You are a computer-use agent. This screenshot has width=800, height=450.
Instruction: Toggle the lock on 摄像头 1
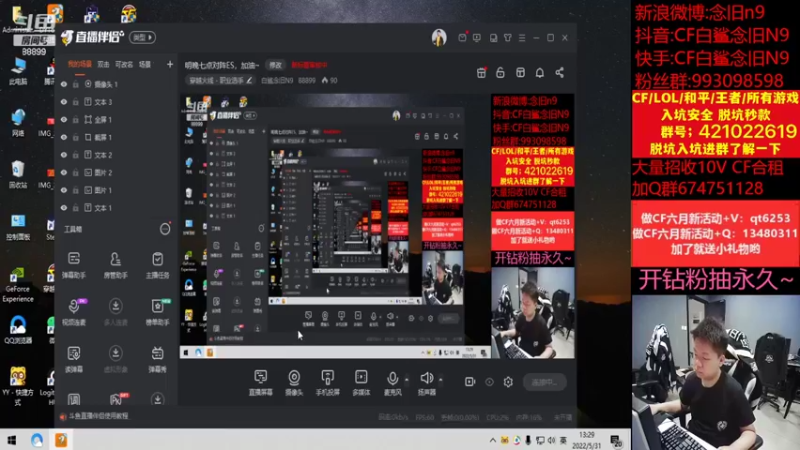(x=76, y=84)
